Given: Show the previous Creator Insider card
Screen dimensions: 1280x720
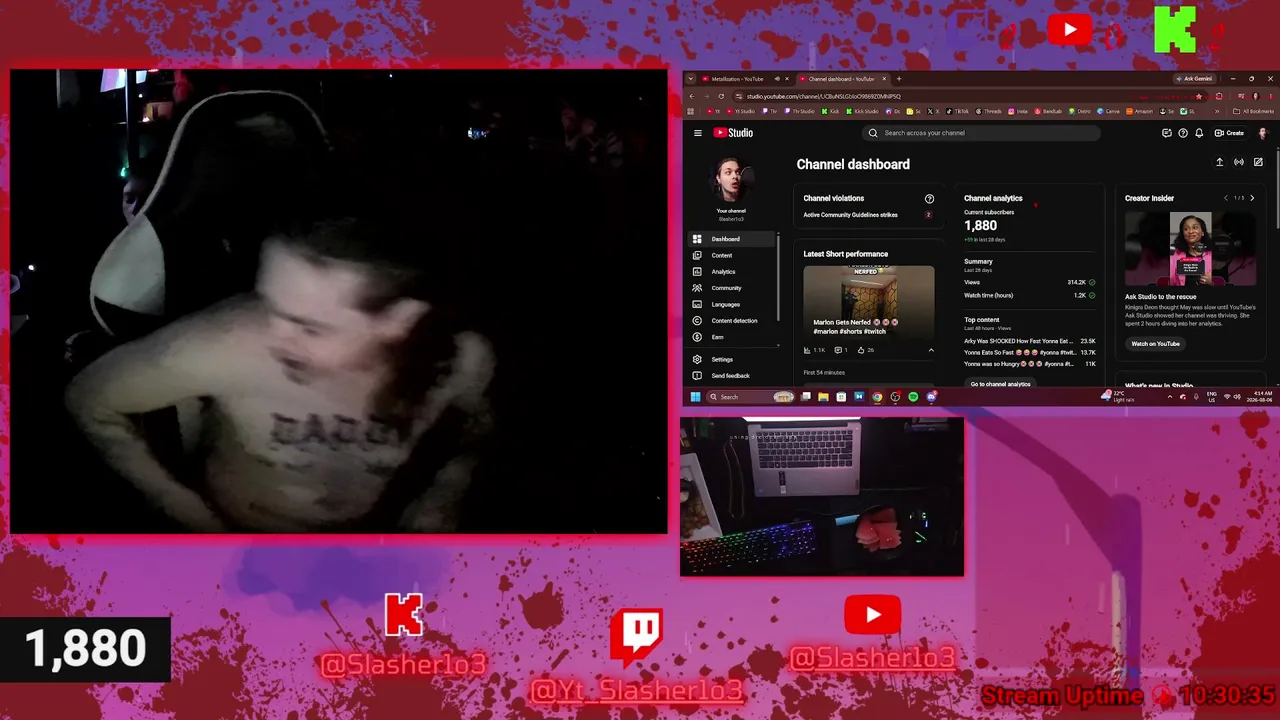Looking at the screenshot, I should (1226, 198).
